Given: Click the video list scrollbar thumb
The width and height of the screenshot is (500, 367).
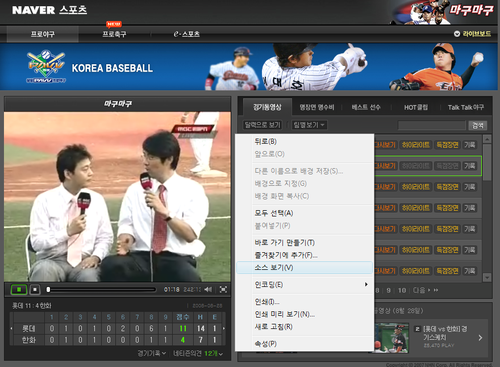Looking at the screenshot, I should (x=487, y=162).
